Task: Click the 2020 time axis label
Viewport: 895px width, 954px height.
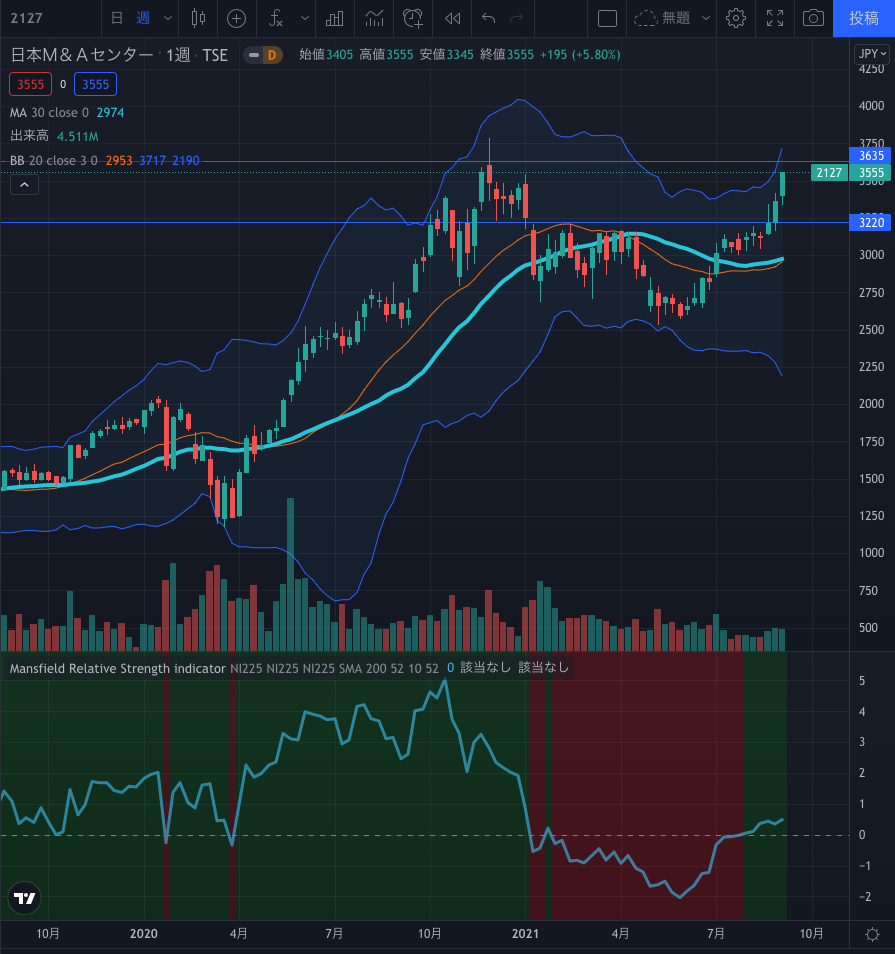Action: [x=144, y=933]
